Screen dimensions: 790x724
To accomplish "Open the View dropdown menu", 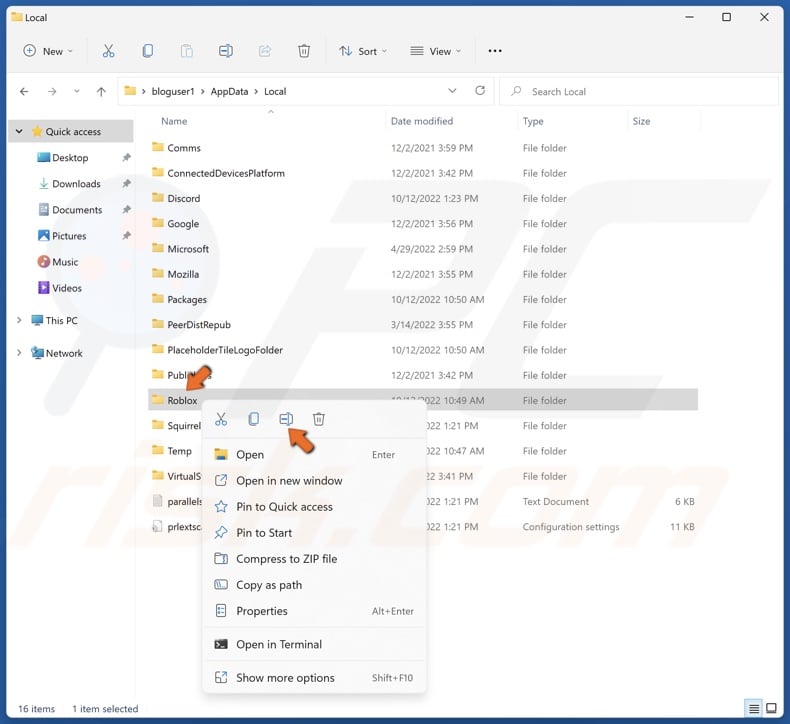I will (435, 51).
